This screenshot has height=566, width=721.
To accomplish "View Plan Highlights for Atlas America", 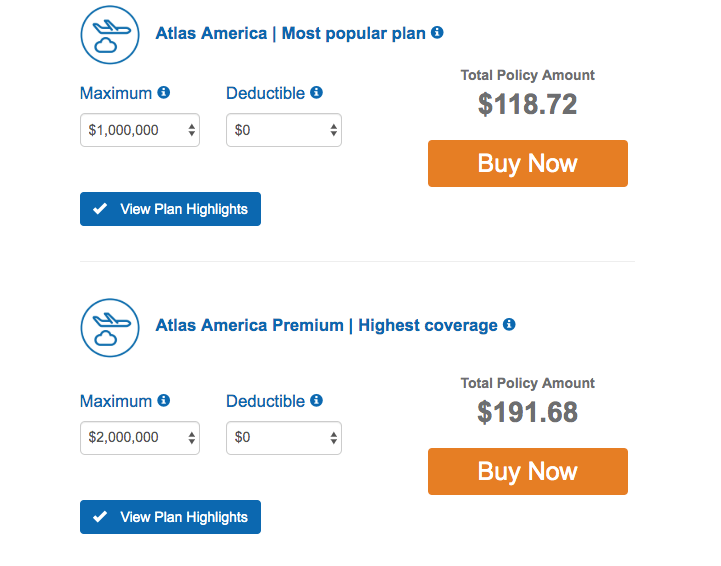I will point(170,209).
